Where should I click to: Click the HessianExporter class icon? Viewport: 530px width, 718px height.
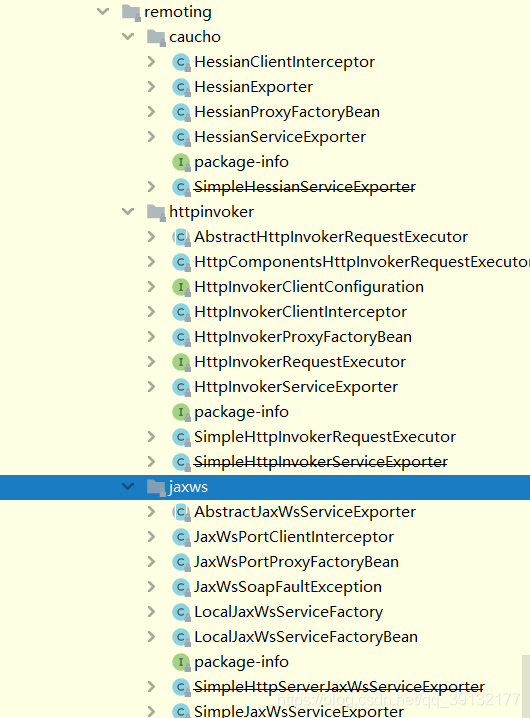(x=181, y=87)
